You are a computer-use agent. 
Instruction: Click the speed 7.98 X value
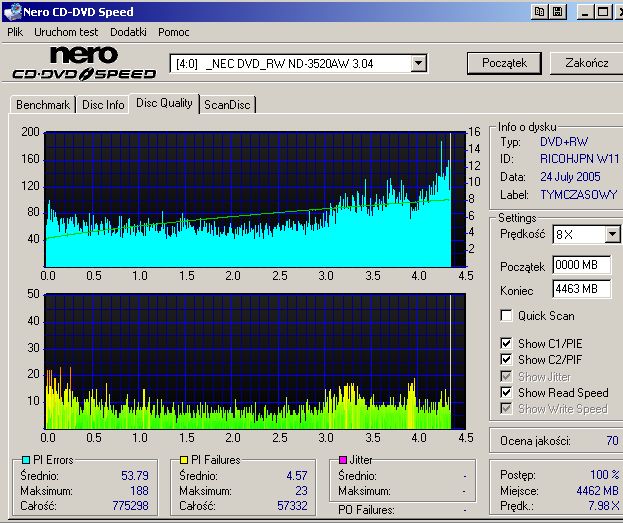click(604, 506)
